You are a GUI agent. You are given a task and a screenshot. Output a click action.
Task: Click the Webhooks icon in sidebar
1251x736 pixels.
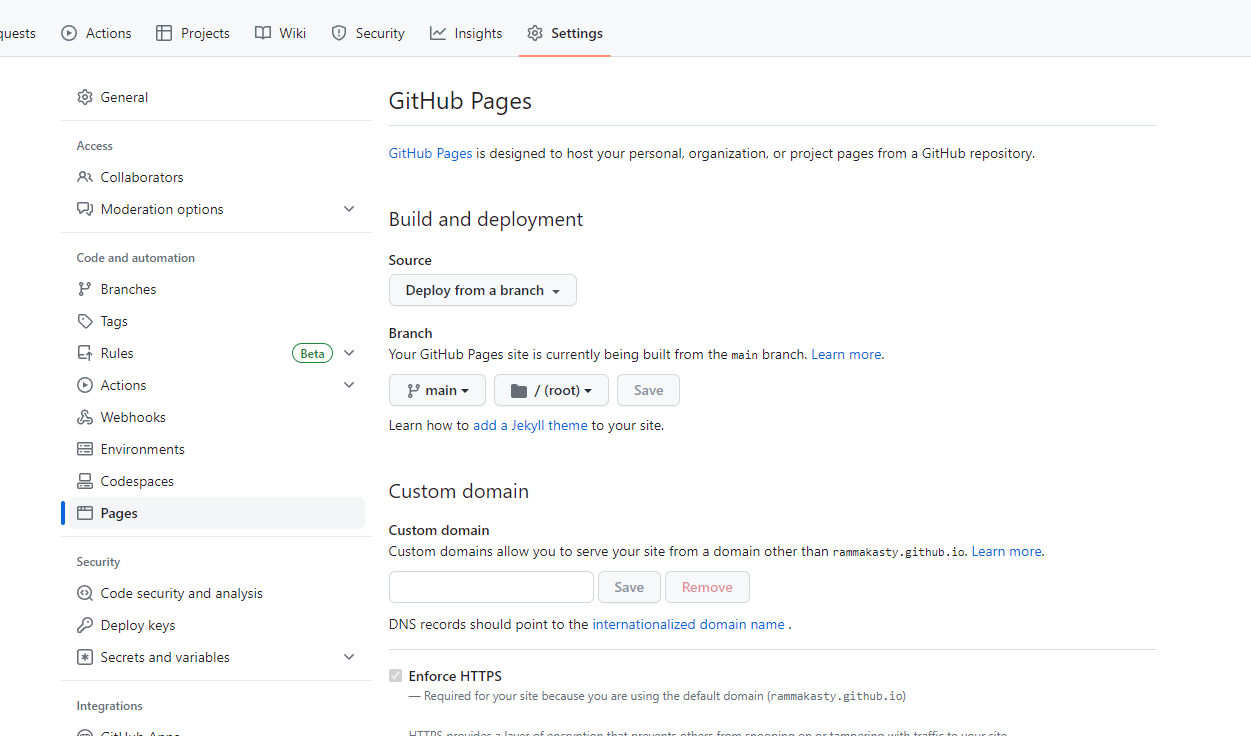pyautogui.click(x=85, y=417)
